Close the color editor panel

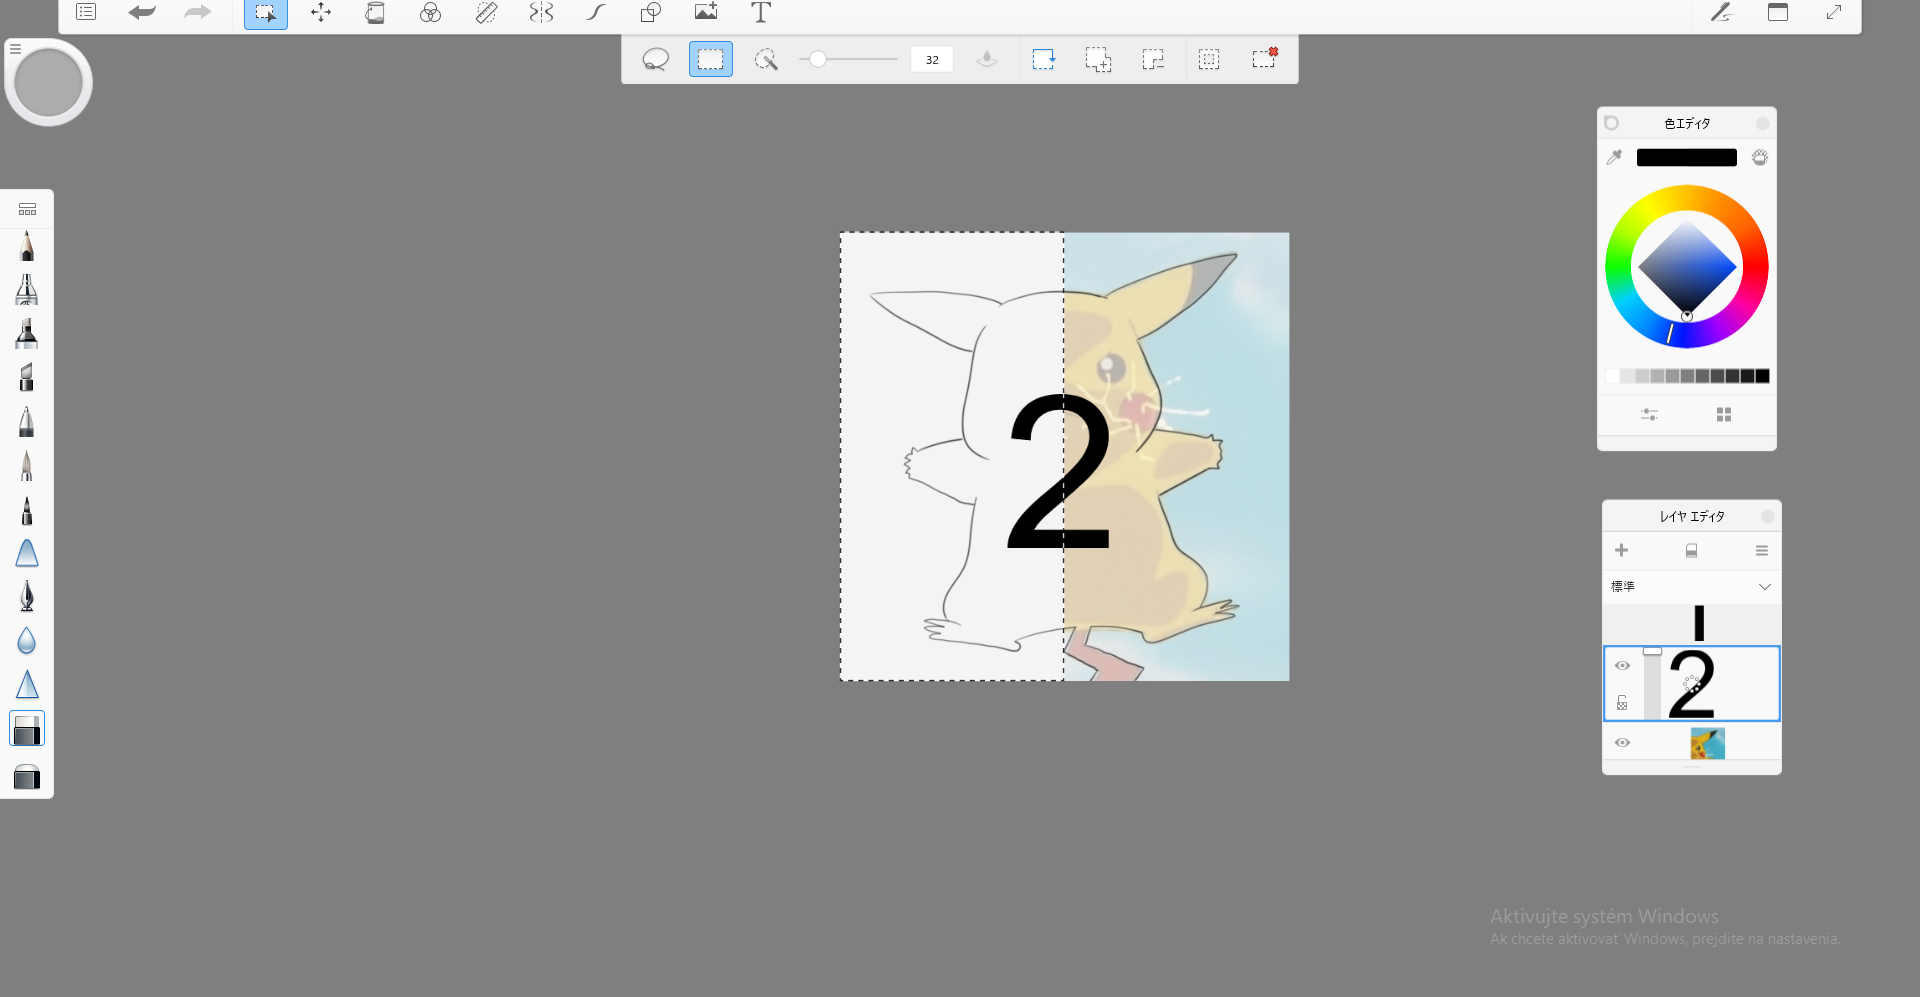point(1762,123)
